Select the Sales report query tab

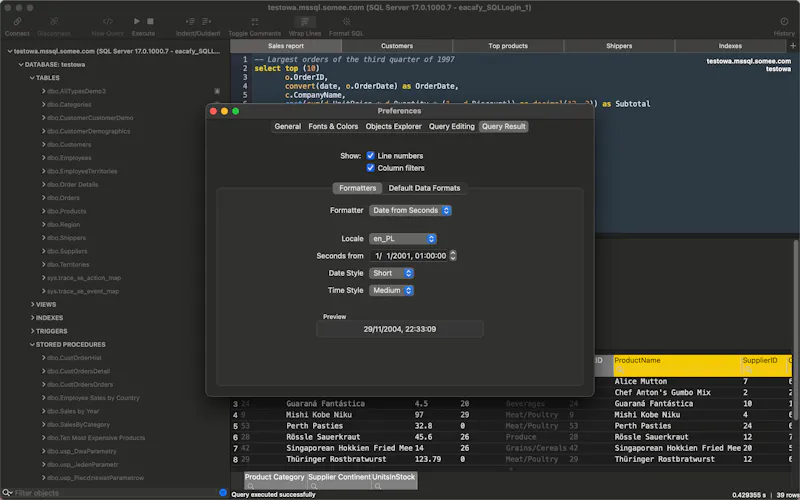(x=286, y=46)
